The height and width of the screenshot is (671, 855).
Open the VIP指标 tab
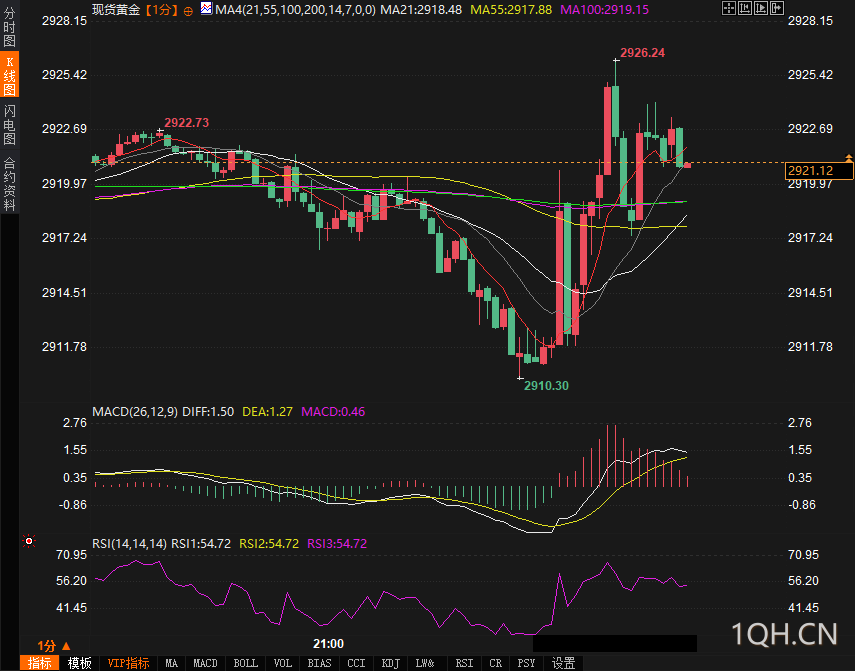128,663
